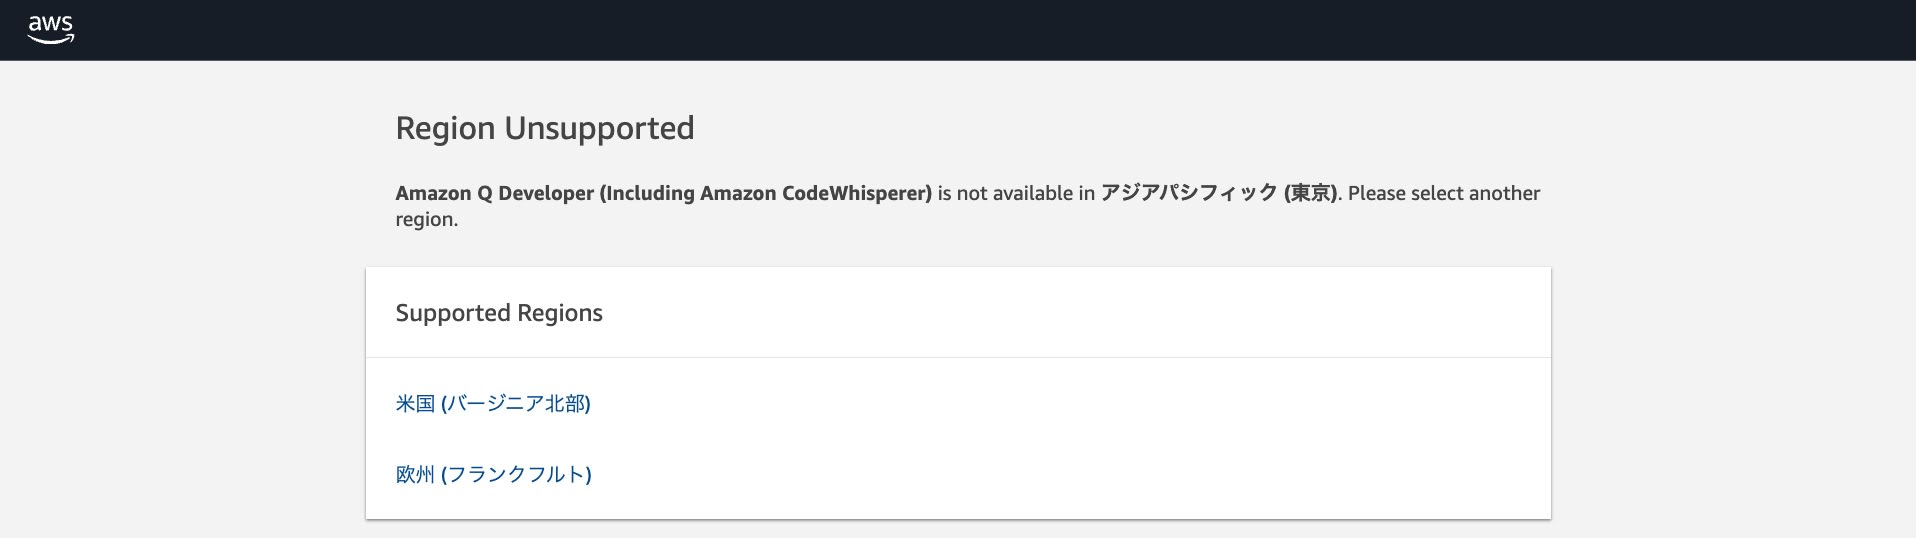Click the Region Unsupported heading
Image resolution: width=1916 pixels, height=538 pixels.
(x=545, y=128)
